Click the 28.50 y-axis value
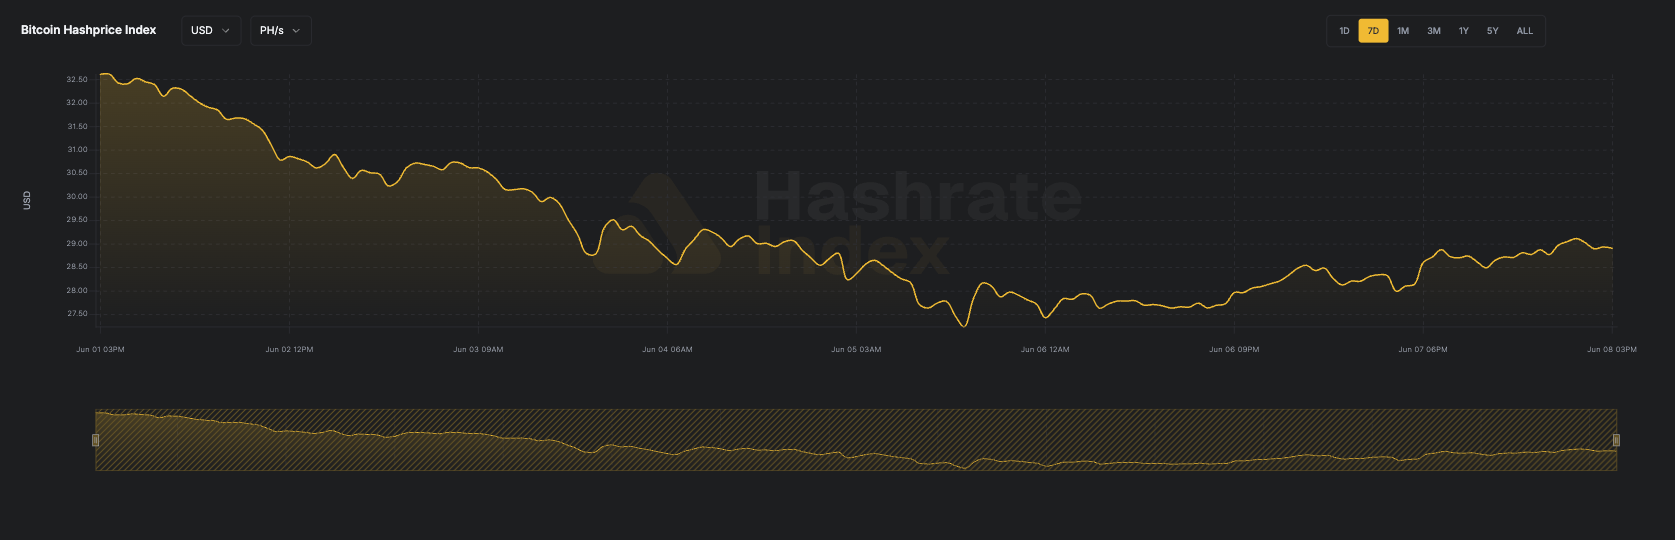 (77, 267)
